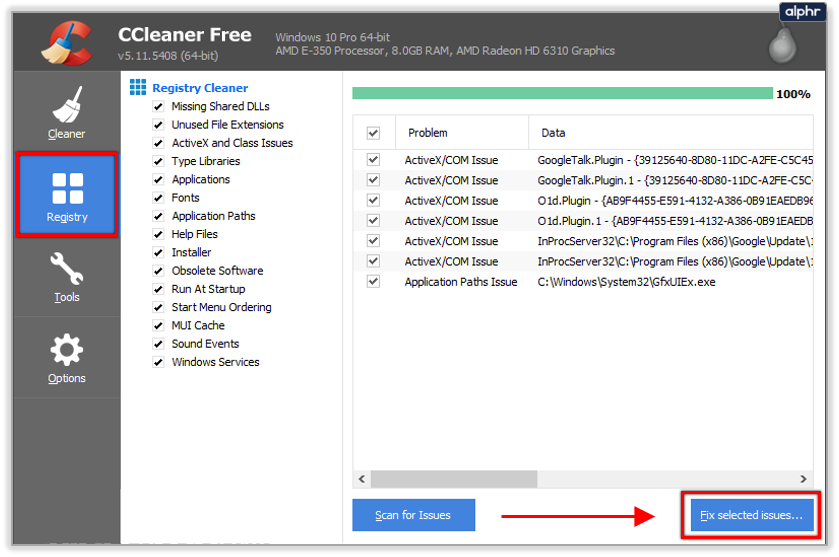Select the Application Paths Issue problem cell

pyautogui.click(x=461, y=282)
